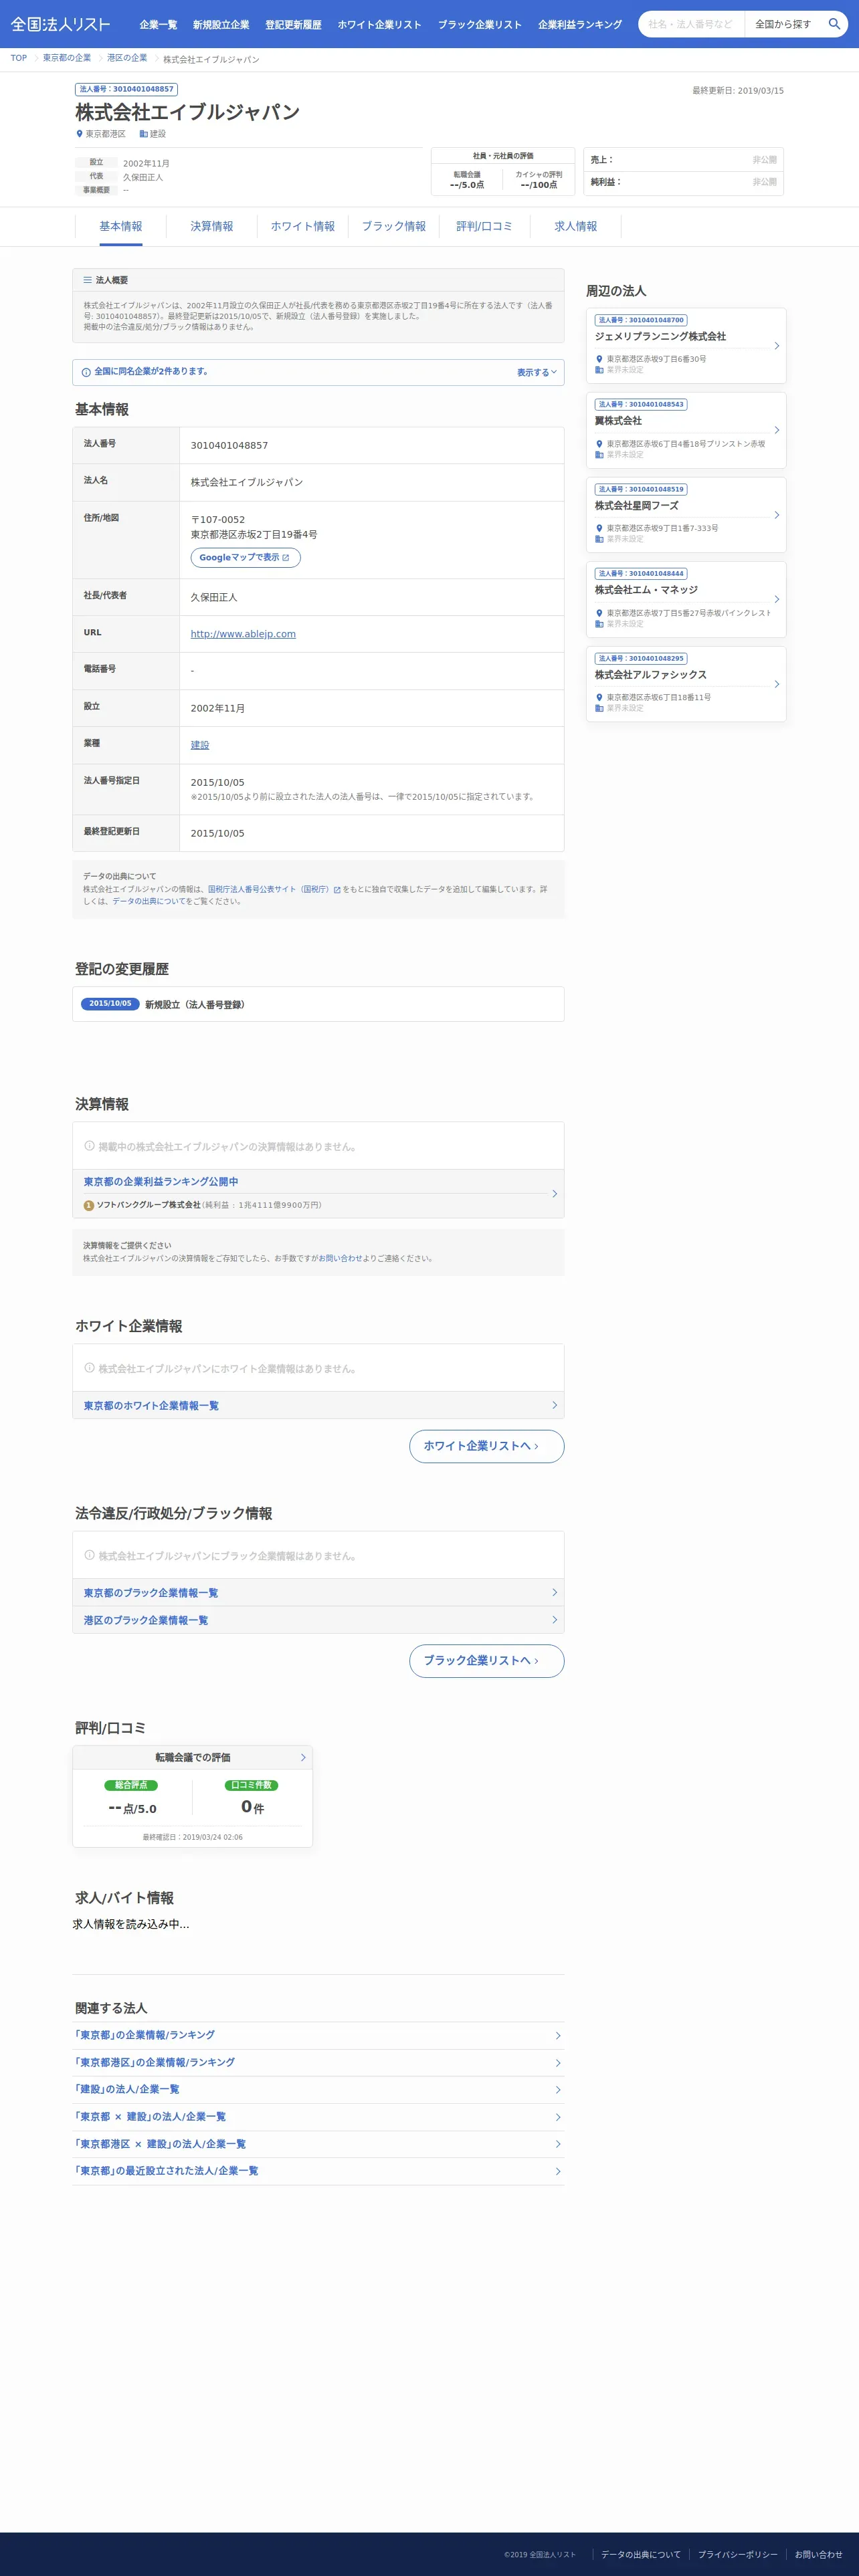
Task: Open footer プライバシーポリシー link
Action: 738,2555
